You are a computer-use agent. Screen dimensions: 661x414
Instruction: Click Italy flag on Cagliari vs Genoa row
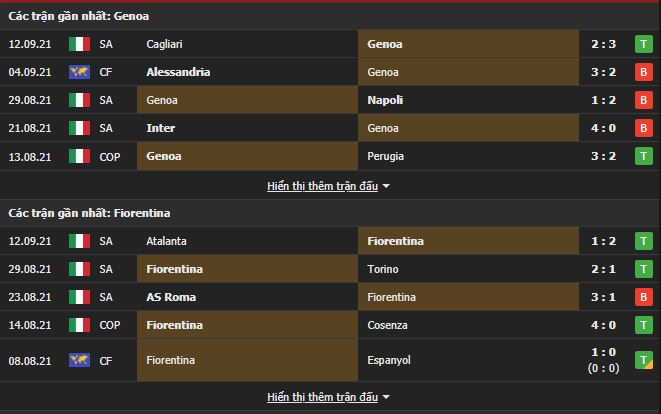pyautogui.click(x=79, y=44)
